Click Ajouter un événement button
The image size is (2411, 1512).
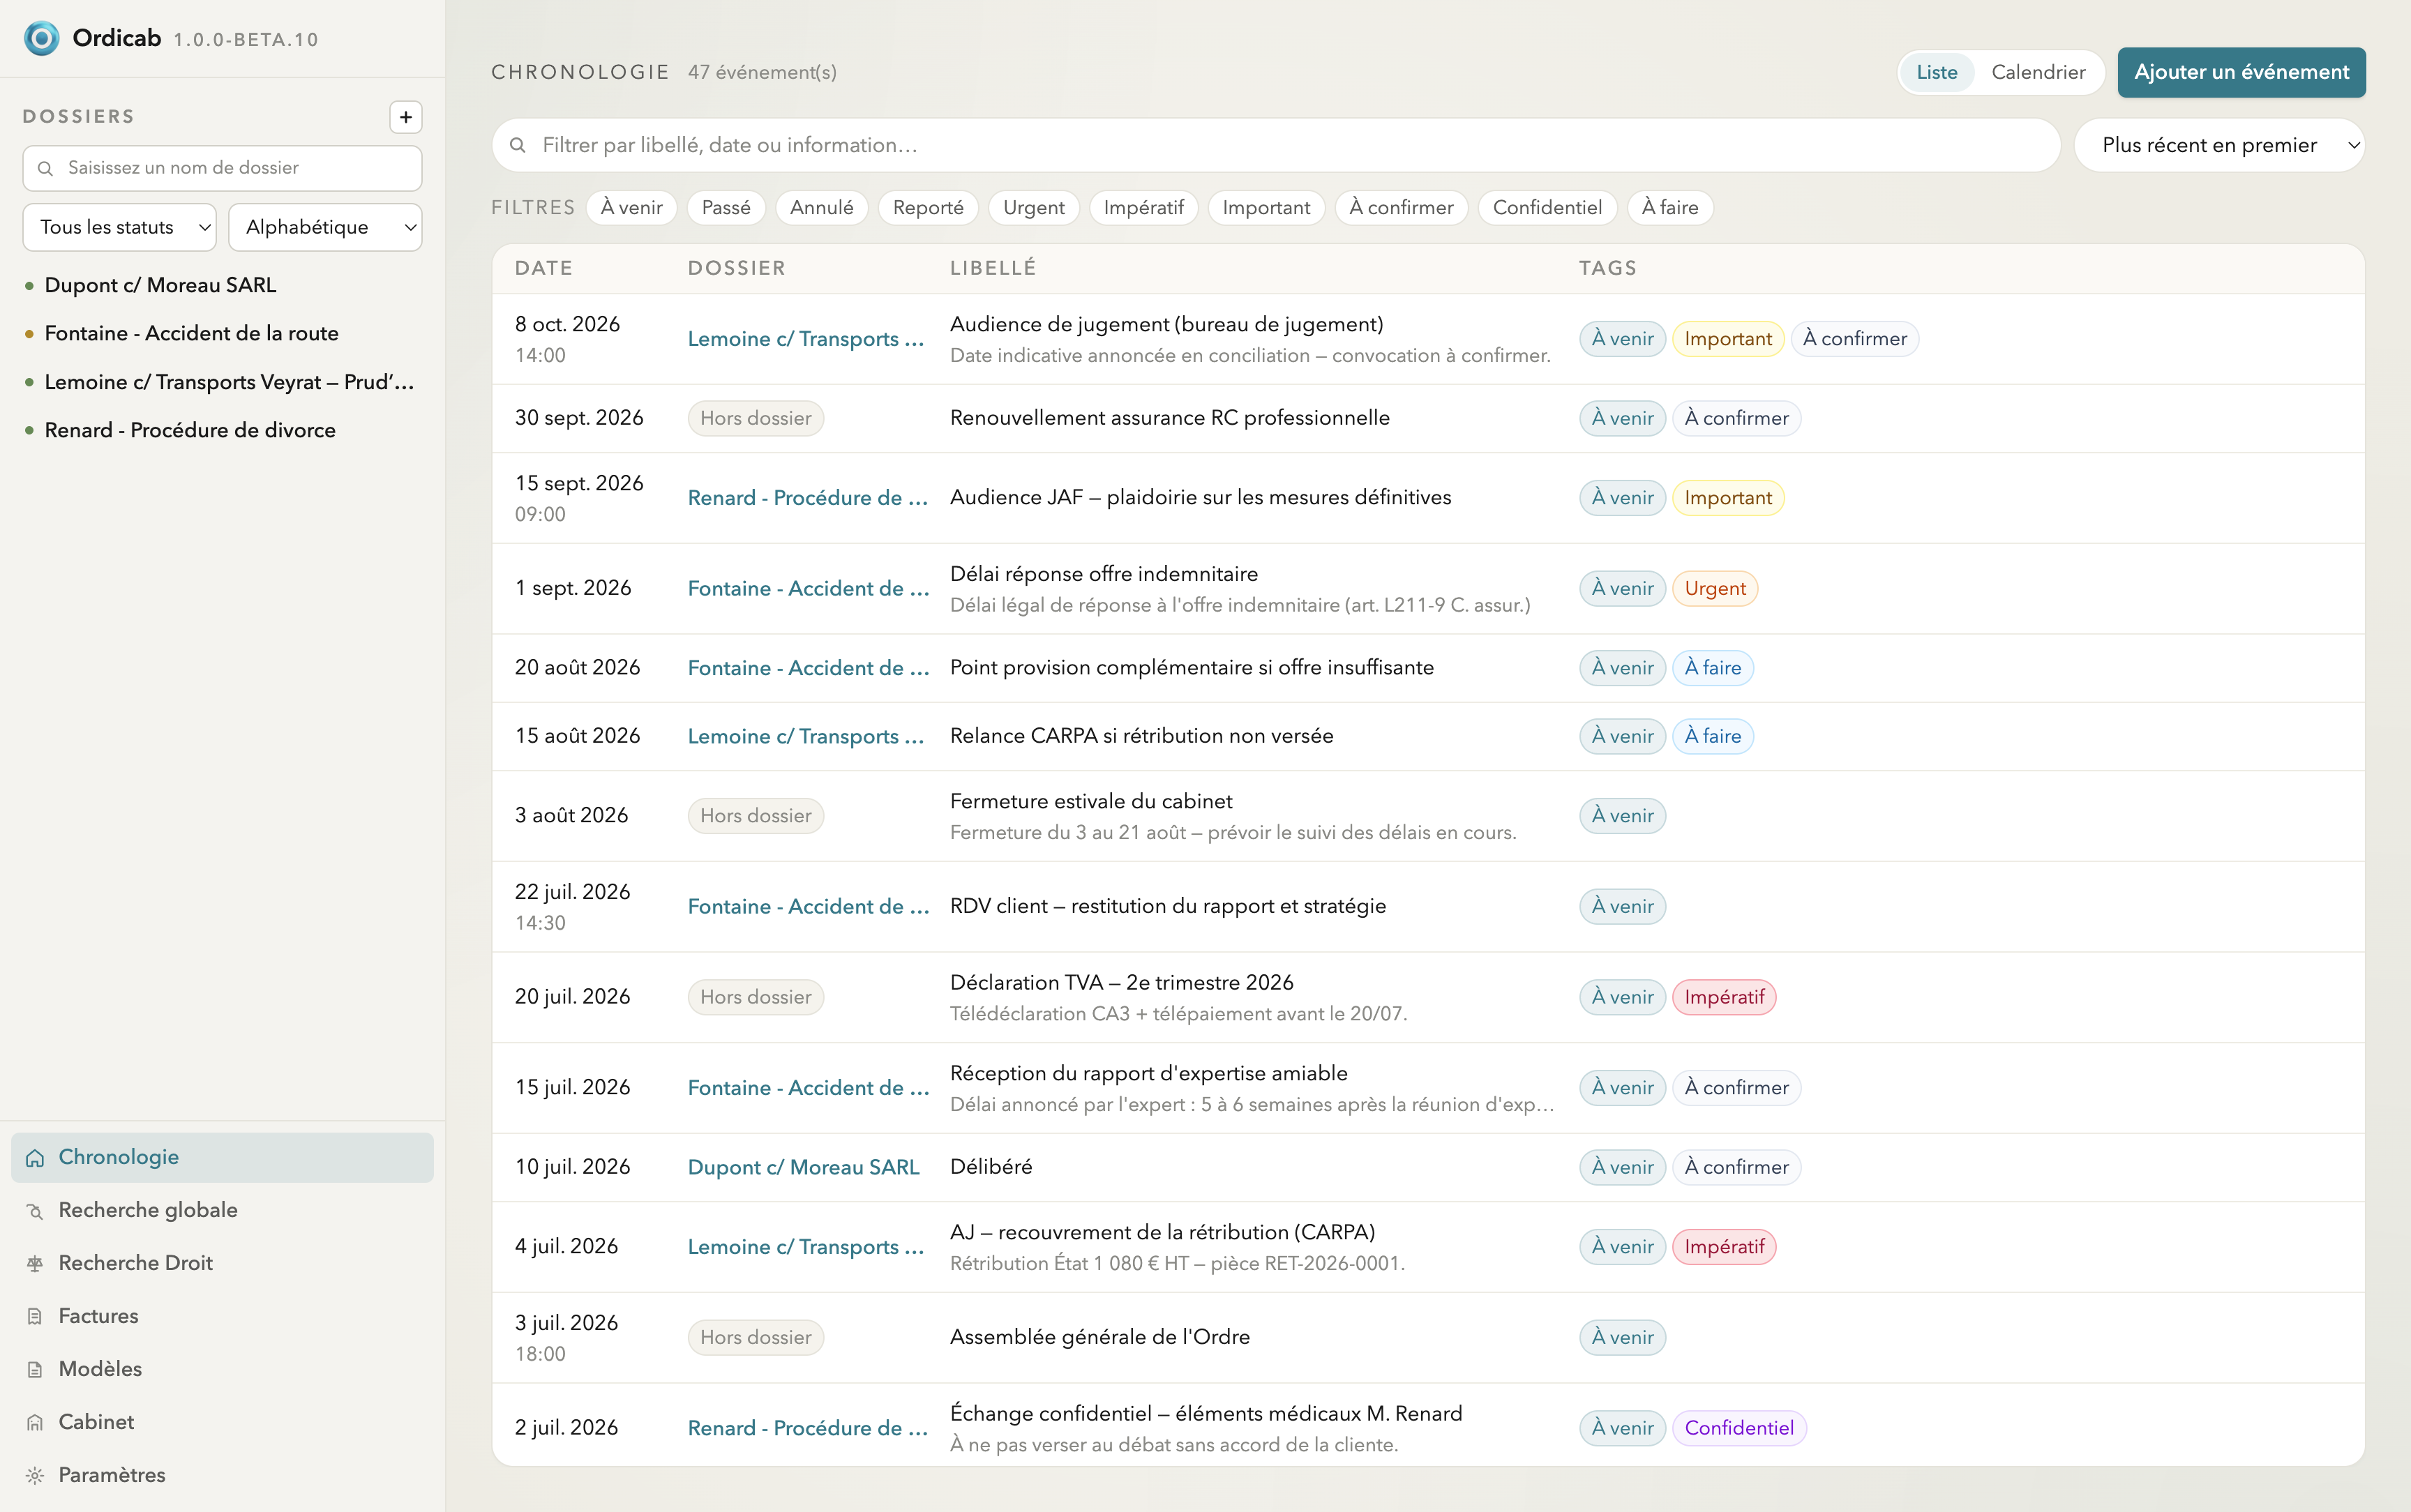coord(2241,72)
